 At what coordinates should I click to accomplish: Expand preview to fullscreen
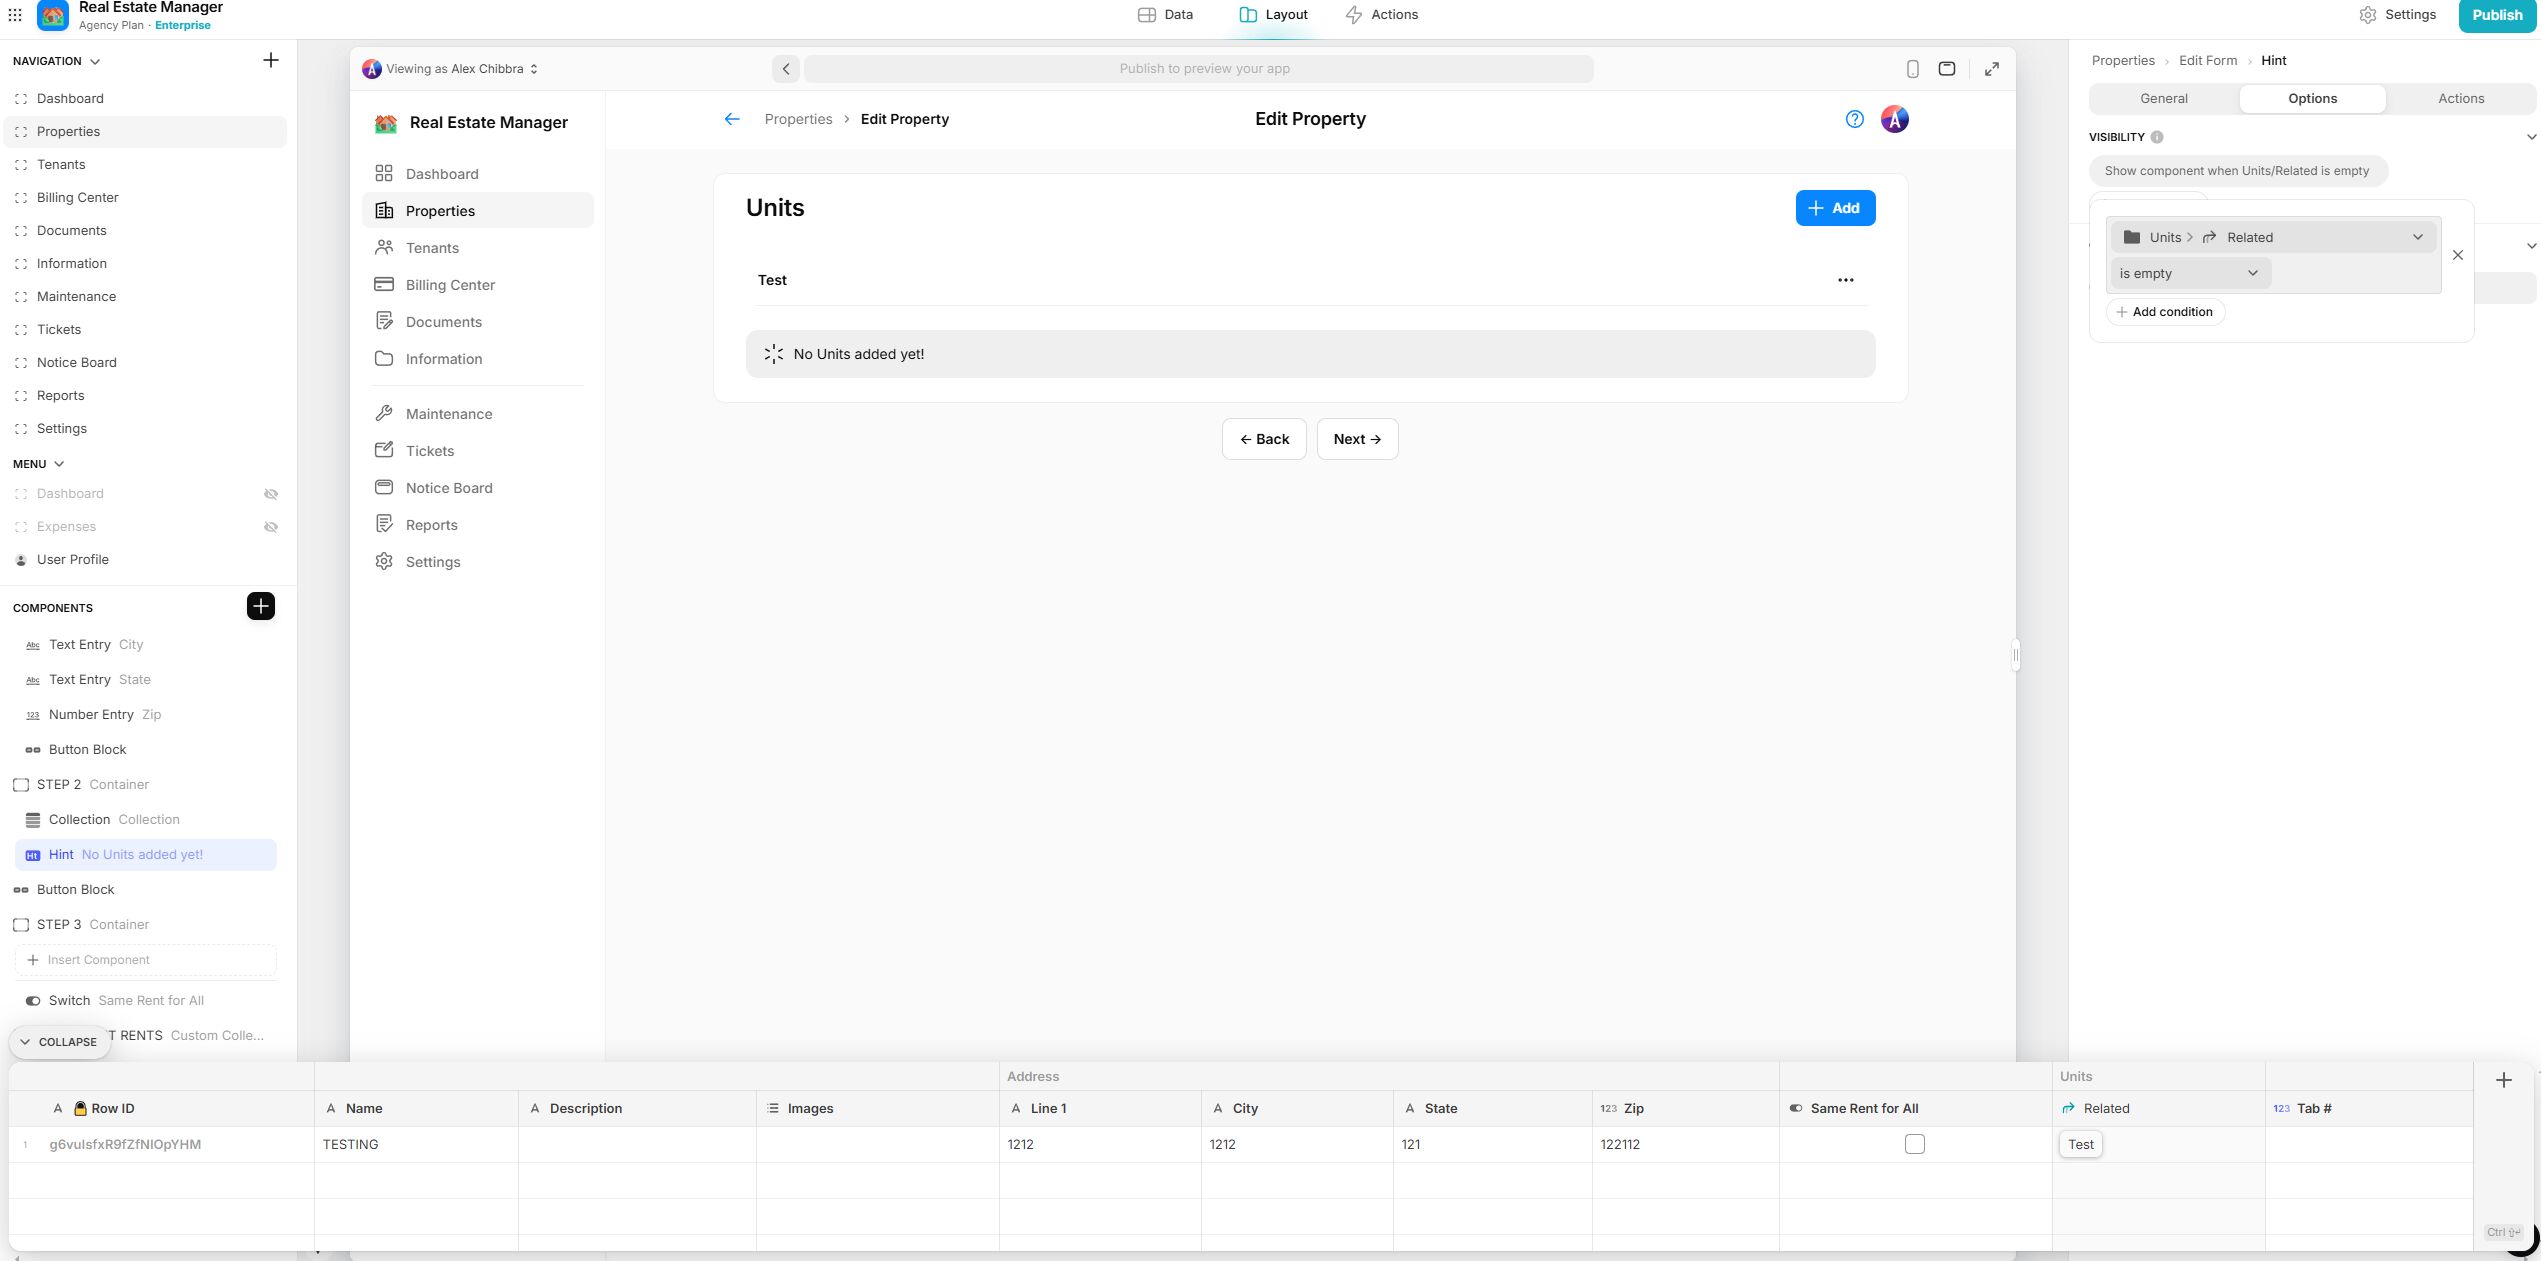(x=1991, y=69)
